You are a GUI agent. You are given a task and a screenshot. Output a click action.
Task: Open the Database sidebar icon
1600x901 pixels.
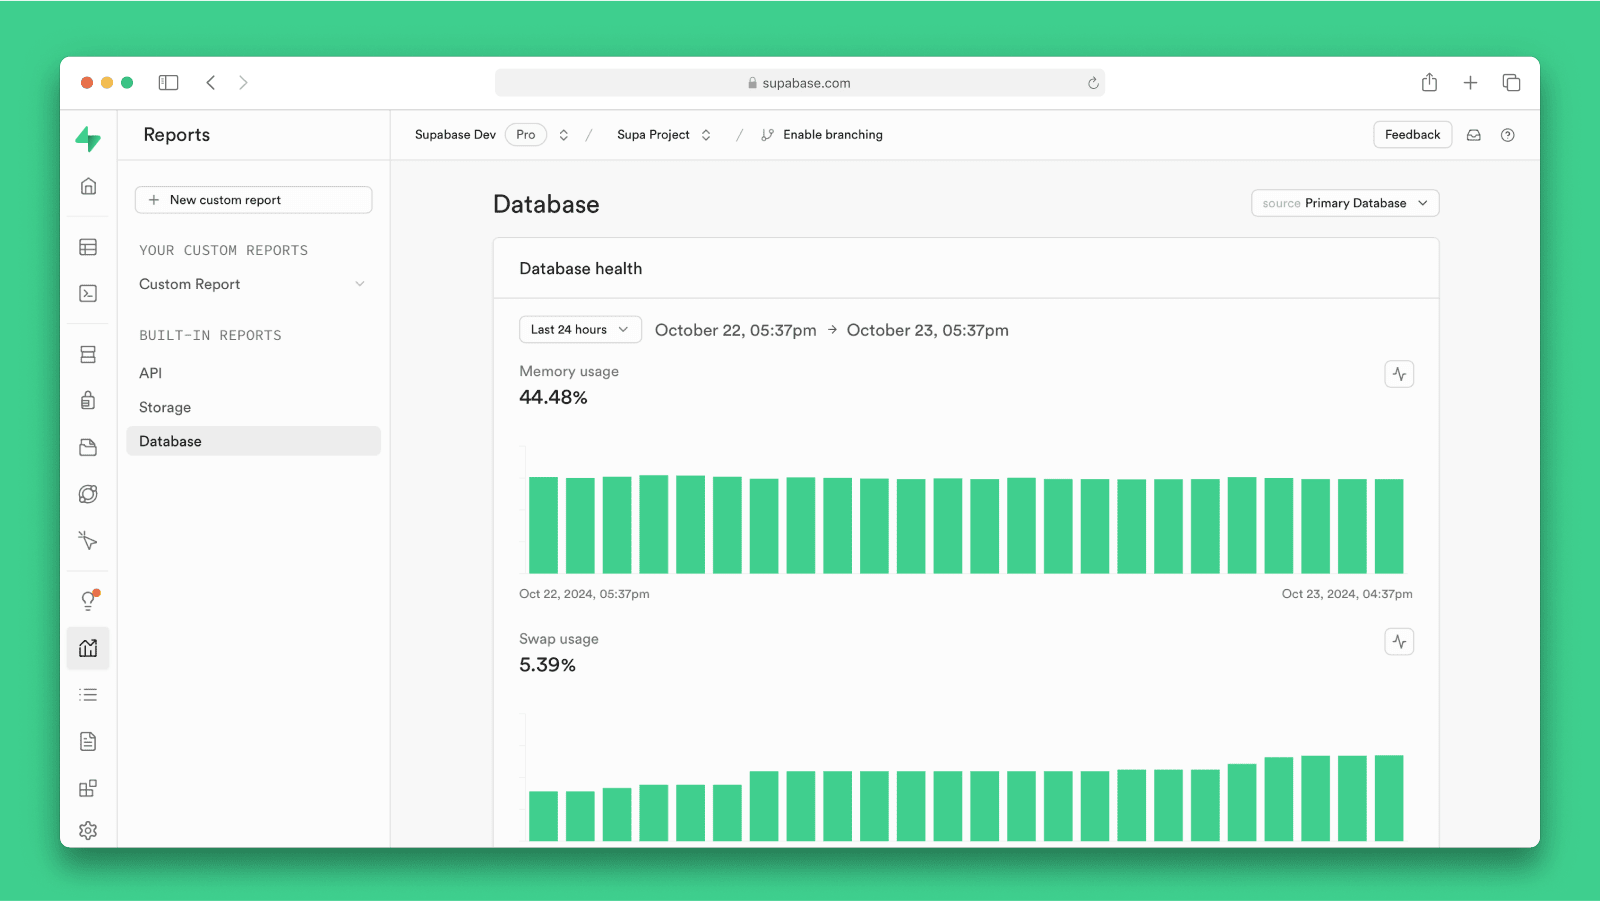(x=88, y=354)
